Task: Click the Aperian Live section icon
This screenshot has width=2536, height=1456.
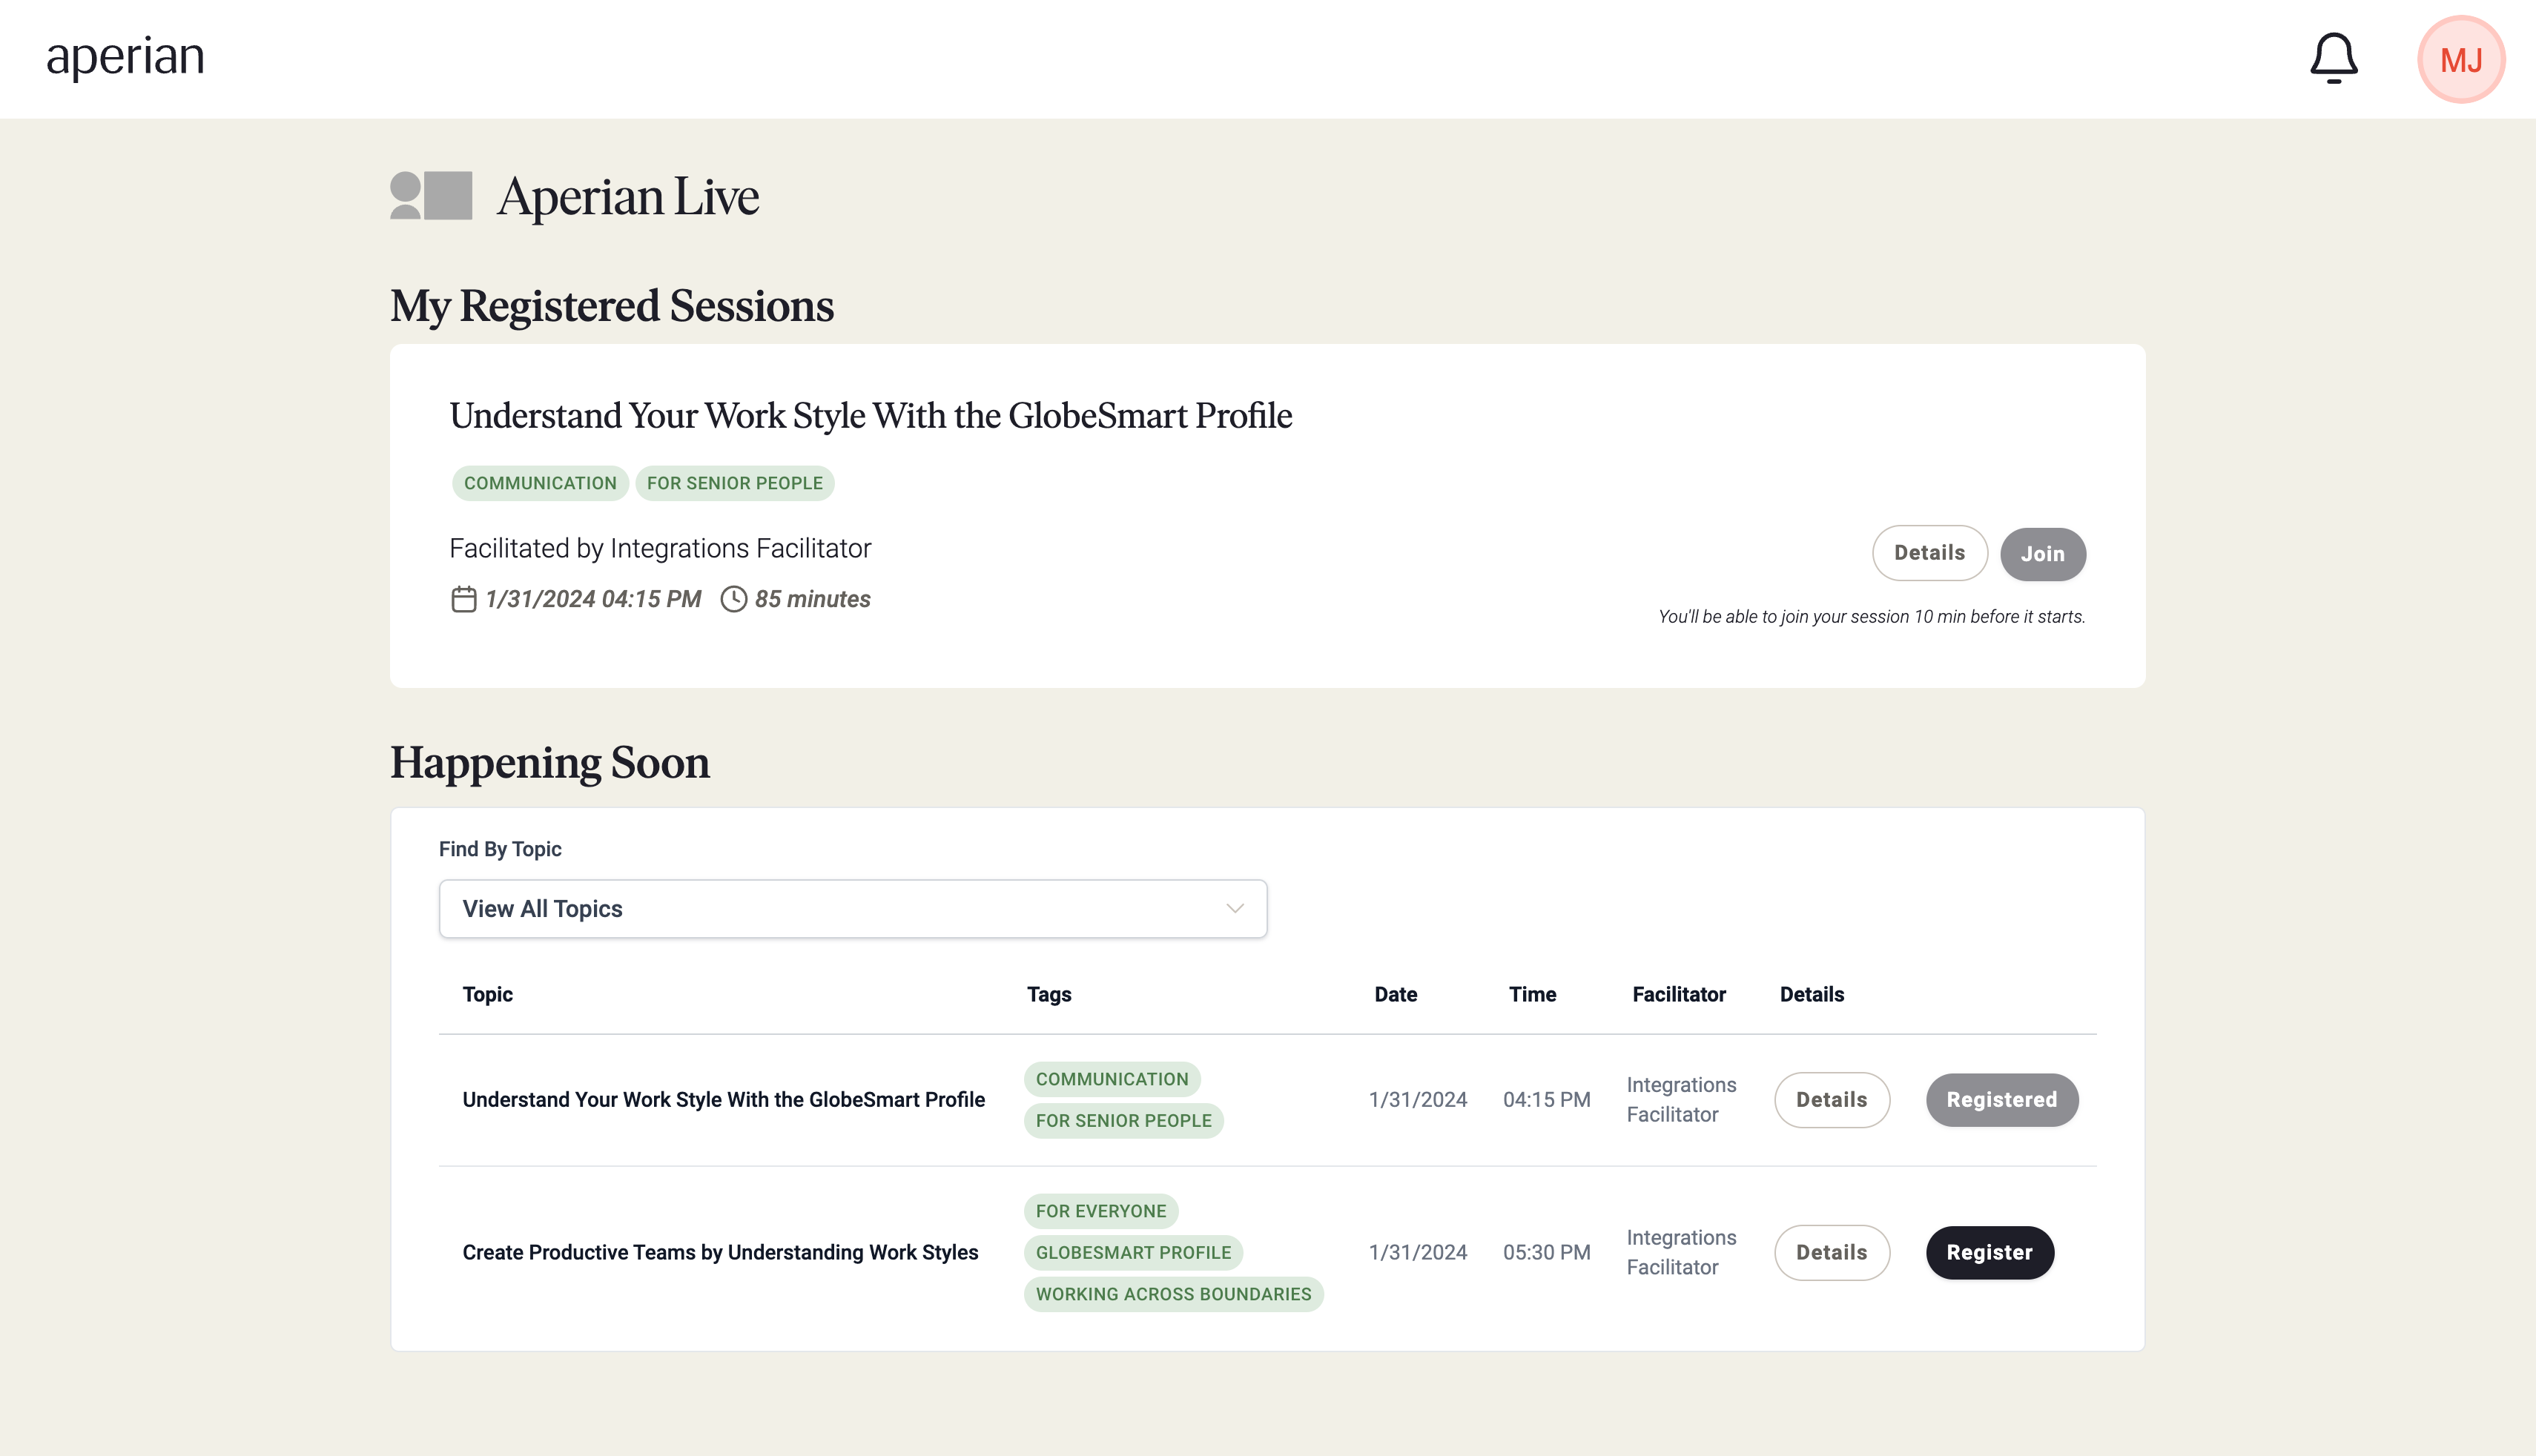Action: [x=431, y=195]
